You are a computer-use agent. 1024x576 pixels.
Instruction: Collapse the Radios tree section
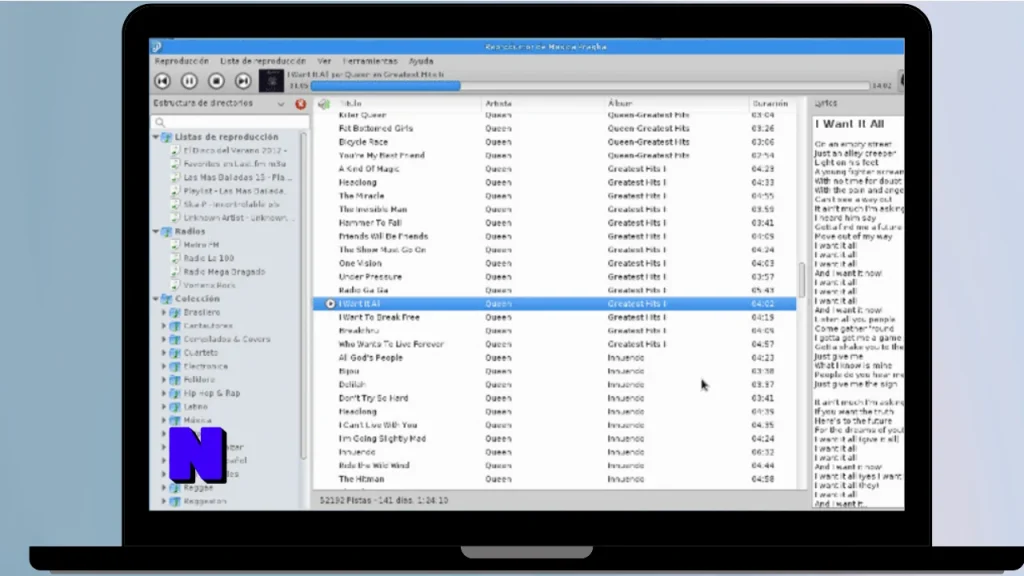[x=156, y=231]
